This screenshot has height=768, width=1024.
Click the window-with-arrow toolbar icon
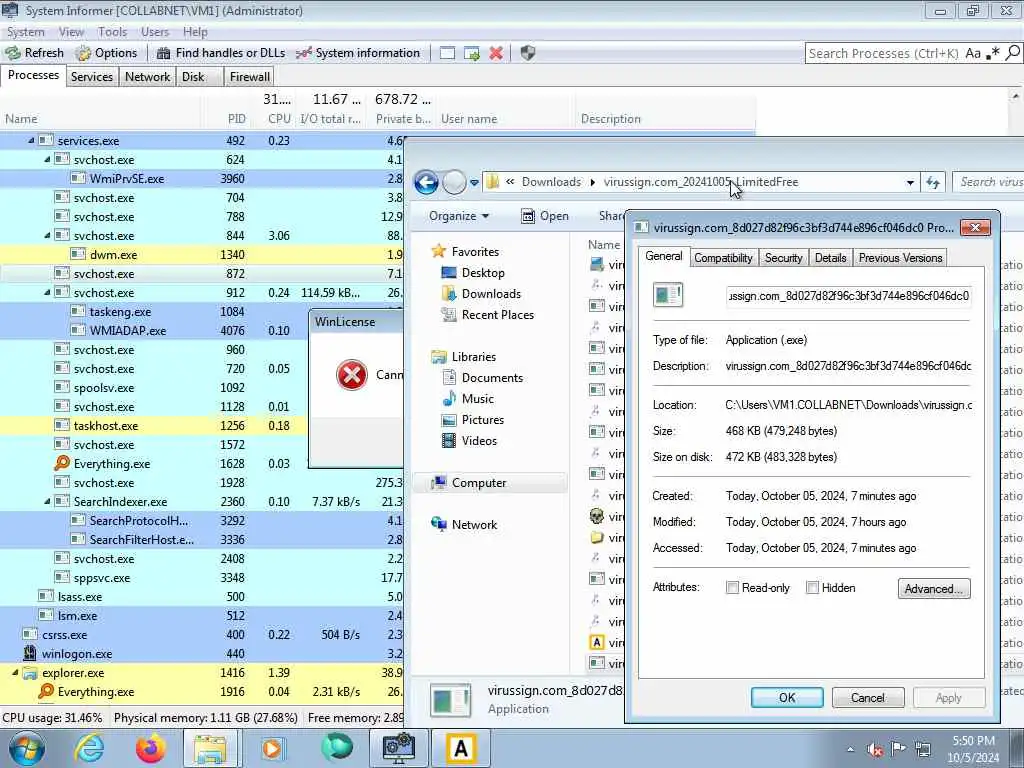click(x=472, y=53)
